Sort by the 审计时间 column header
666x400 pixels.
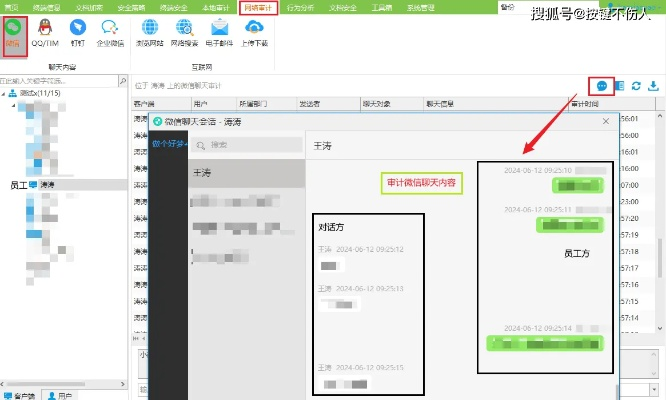[611, 104]
